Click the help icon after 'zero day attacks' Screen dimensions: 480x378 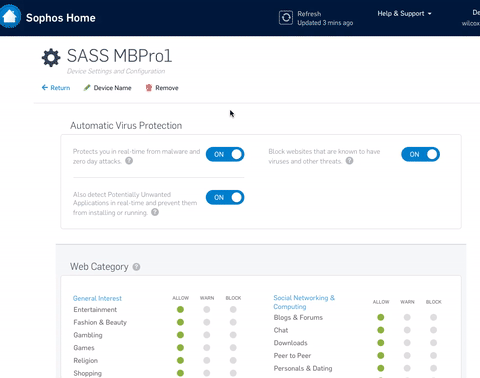point(129,161)
